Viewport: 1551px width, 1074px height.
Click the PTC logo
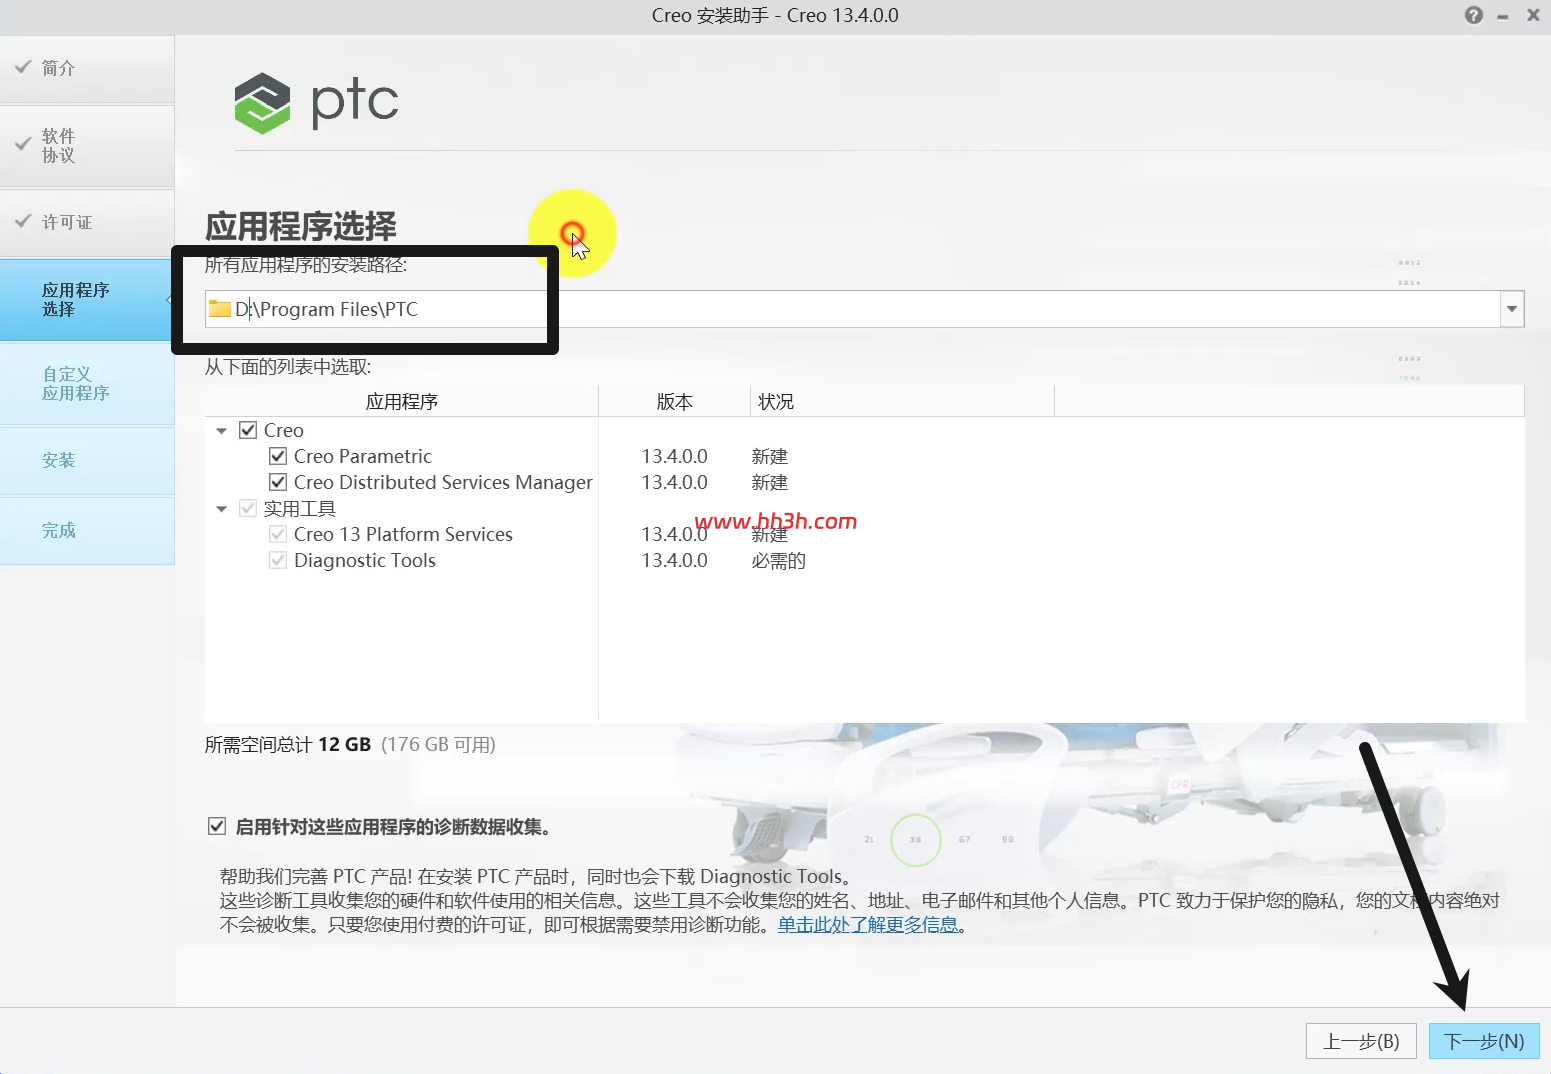pos(316,102)
